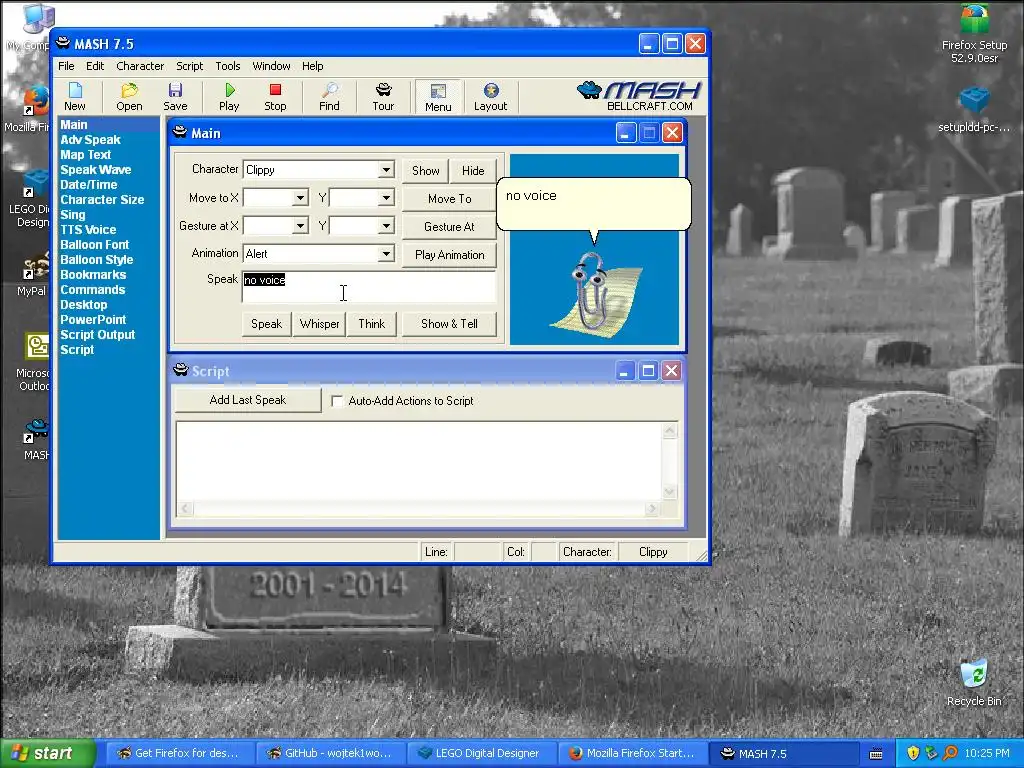Click the Speak button

pyautogui.click(x=266, y=324)
